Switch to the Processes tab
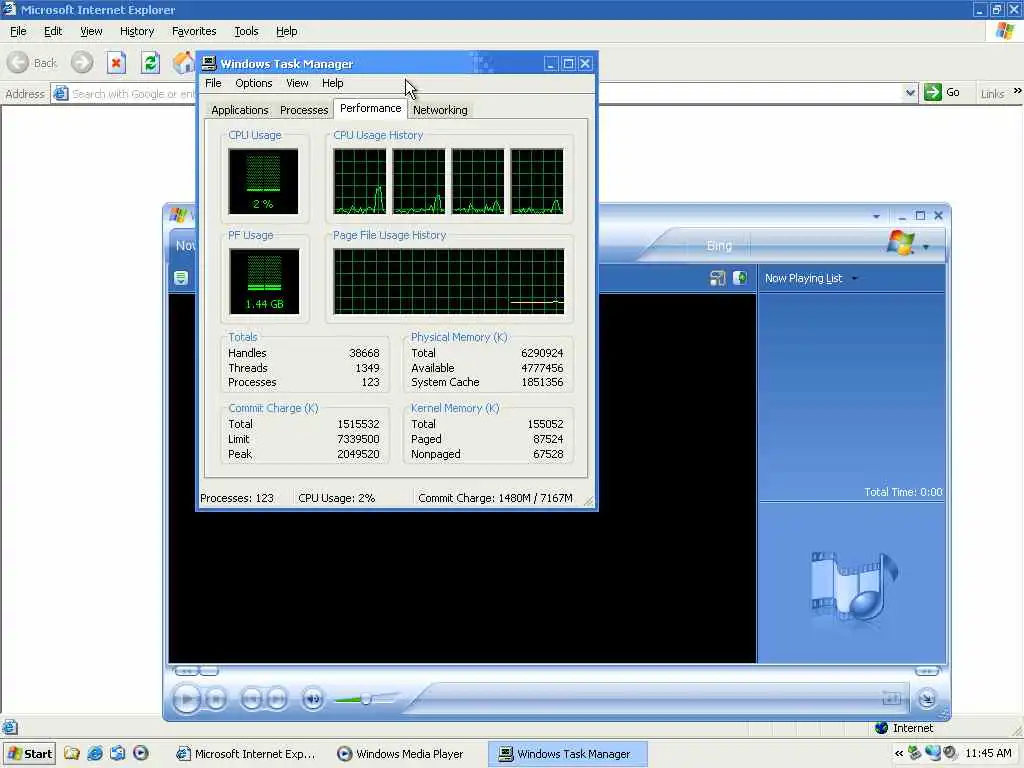The height and width of the screenshot is (768, 1024). (304, 110)
